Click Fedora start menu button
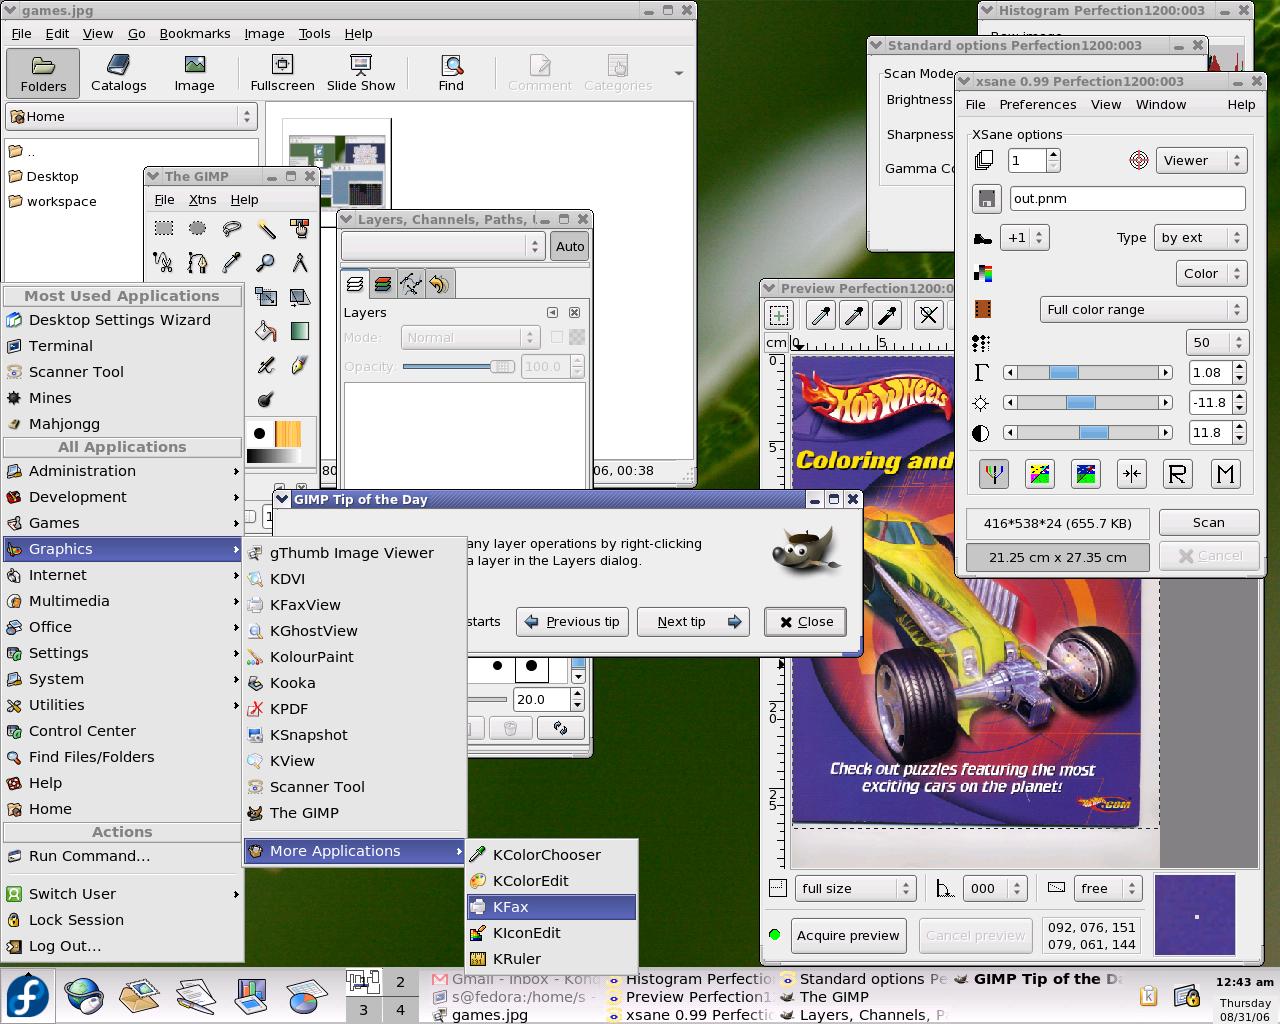The image size is (1280, 1024). coord(27,997)
